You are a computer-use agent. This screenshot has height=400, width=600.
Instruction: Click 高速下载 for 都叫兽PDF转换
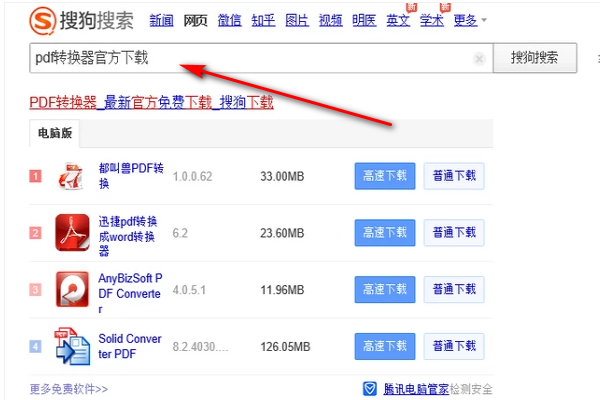click(x=385, y=176)
